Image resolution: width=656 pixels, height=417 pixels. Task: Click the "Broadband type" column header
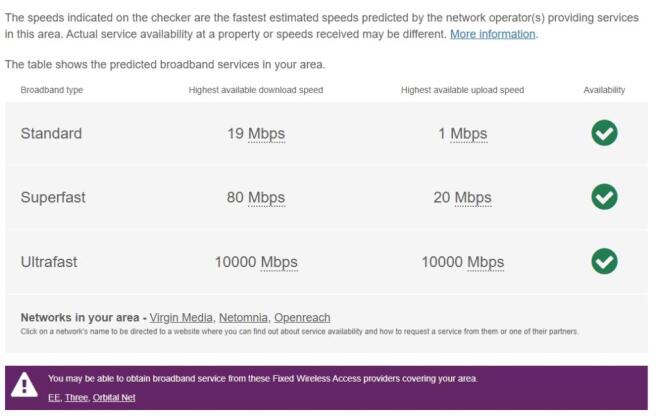coord(52,90)
